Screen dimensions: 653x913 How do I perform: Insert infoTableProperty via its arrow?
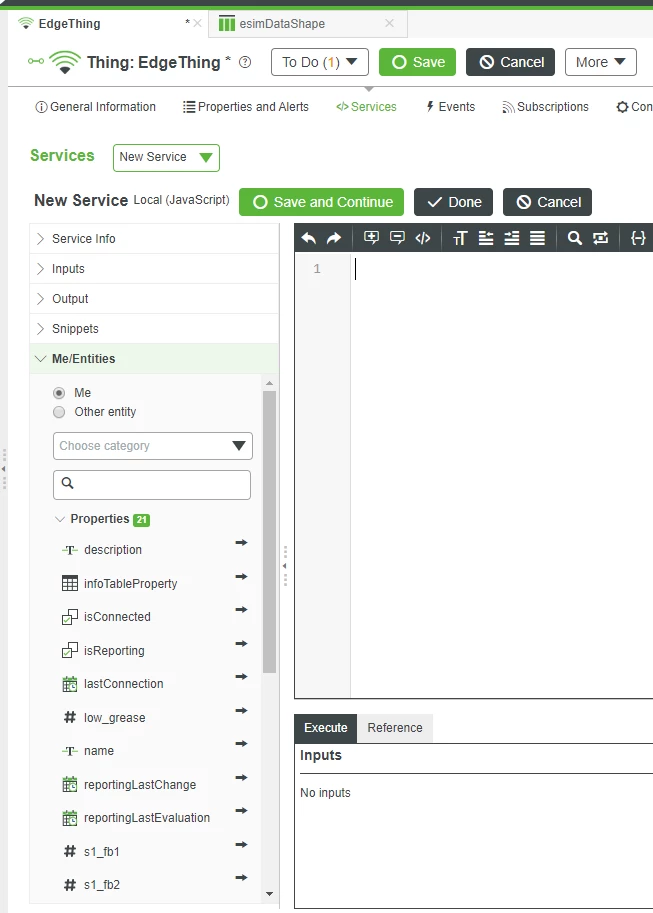(x=241, y=576)
